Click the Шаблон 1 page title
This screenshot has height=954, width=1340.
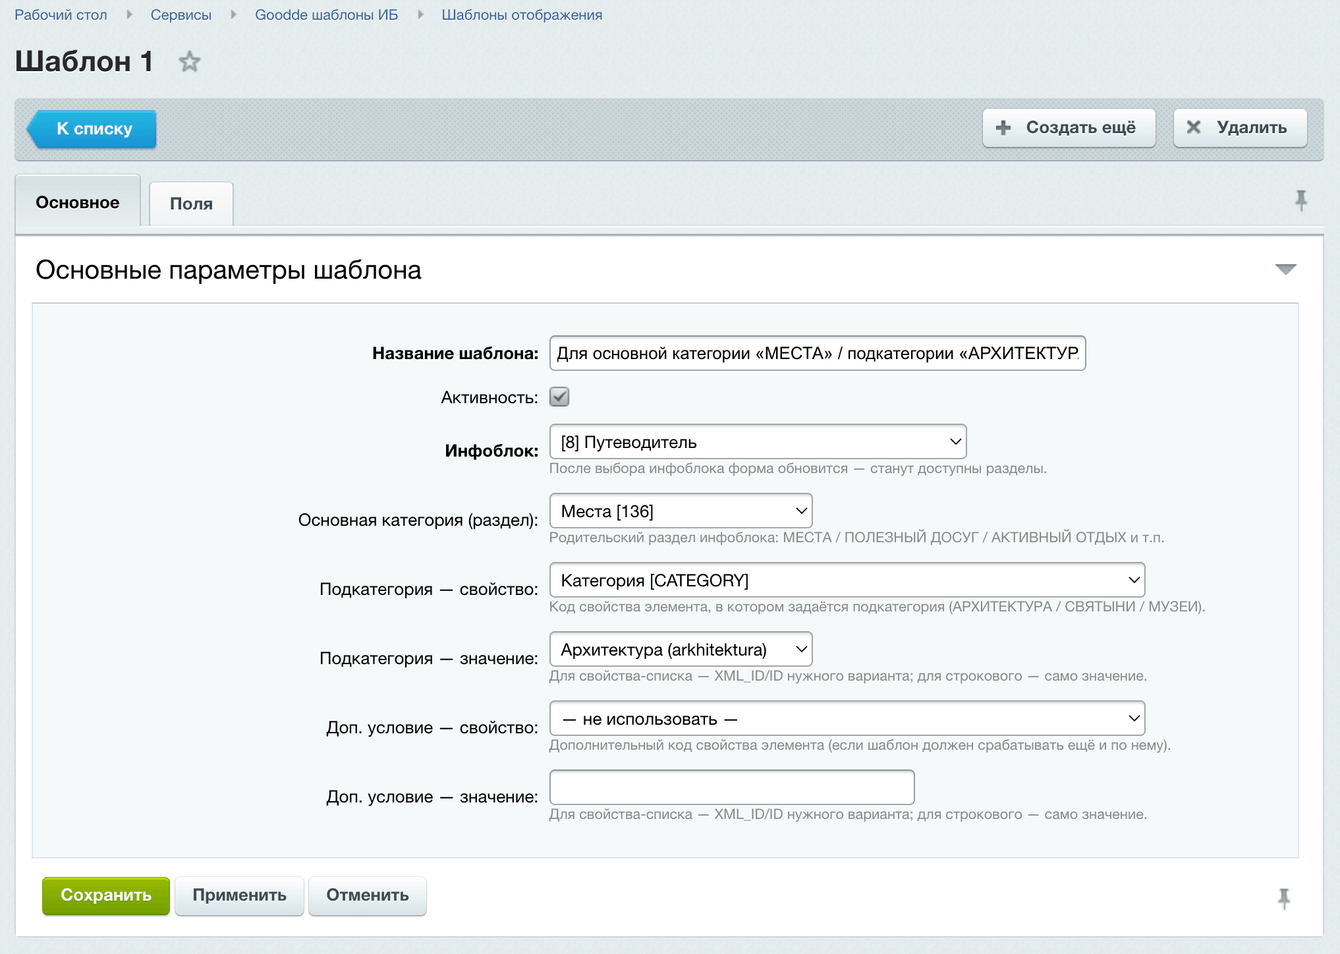[84, 62]
